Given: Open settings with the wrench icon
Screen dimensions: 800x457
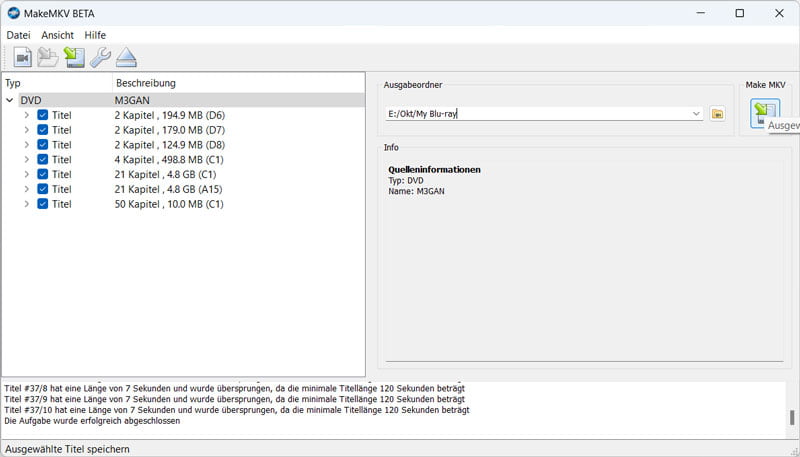Looking at the screenshot, I should pos(100,58).
